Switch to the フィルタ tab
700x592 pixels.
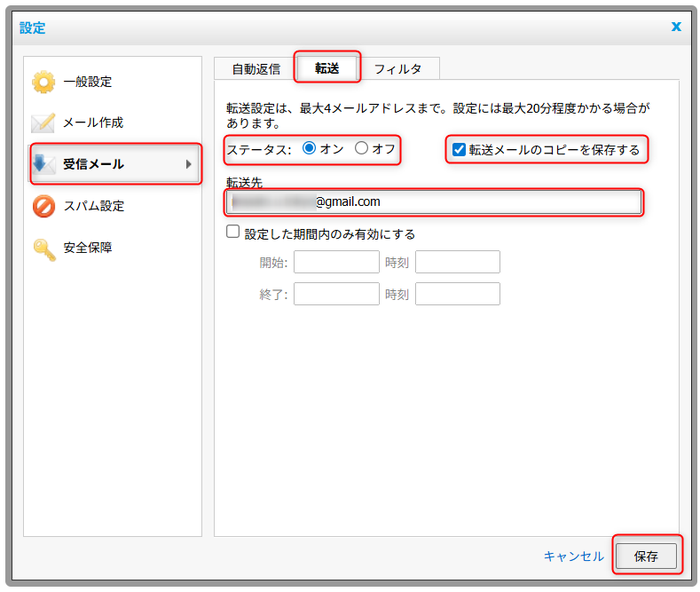[x=398, y=69]
